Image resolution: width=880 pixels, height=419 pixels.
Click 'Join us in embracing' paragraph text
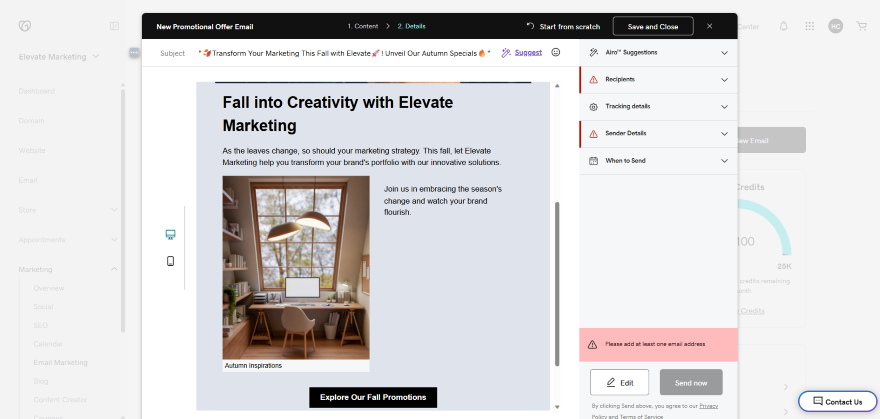(443, 201)
